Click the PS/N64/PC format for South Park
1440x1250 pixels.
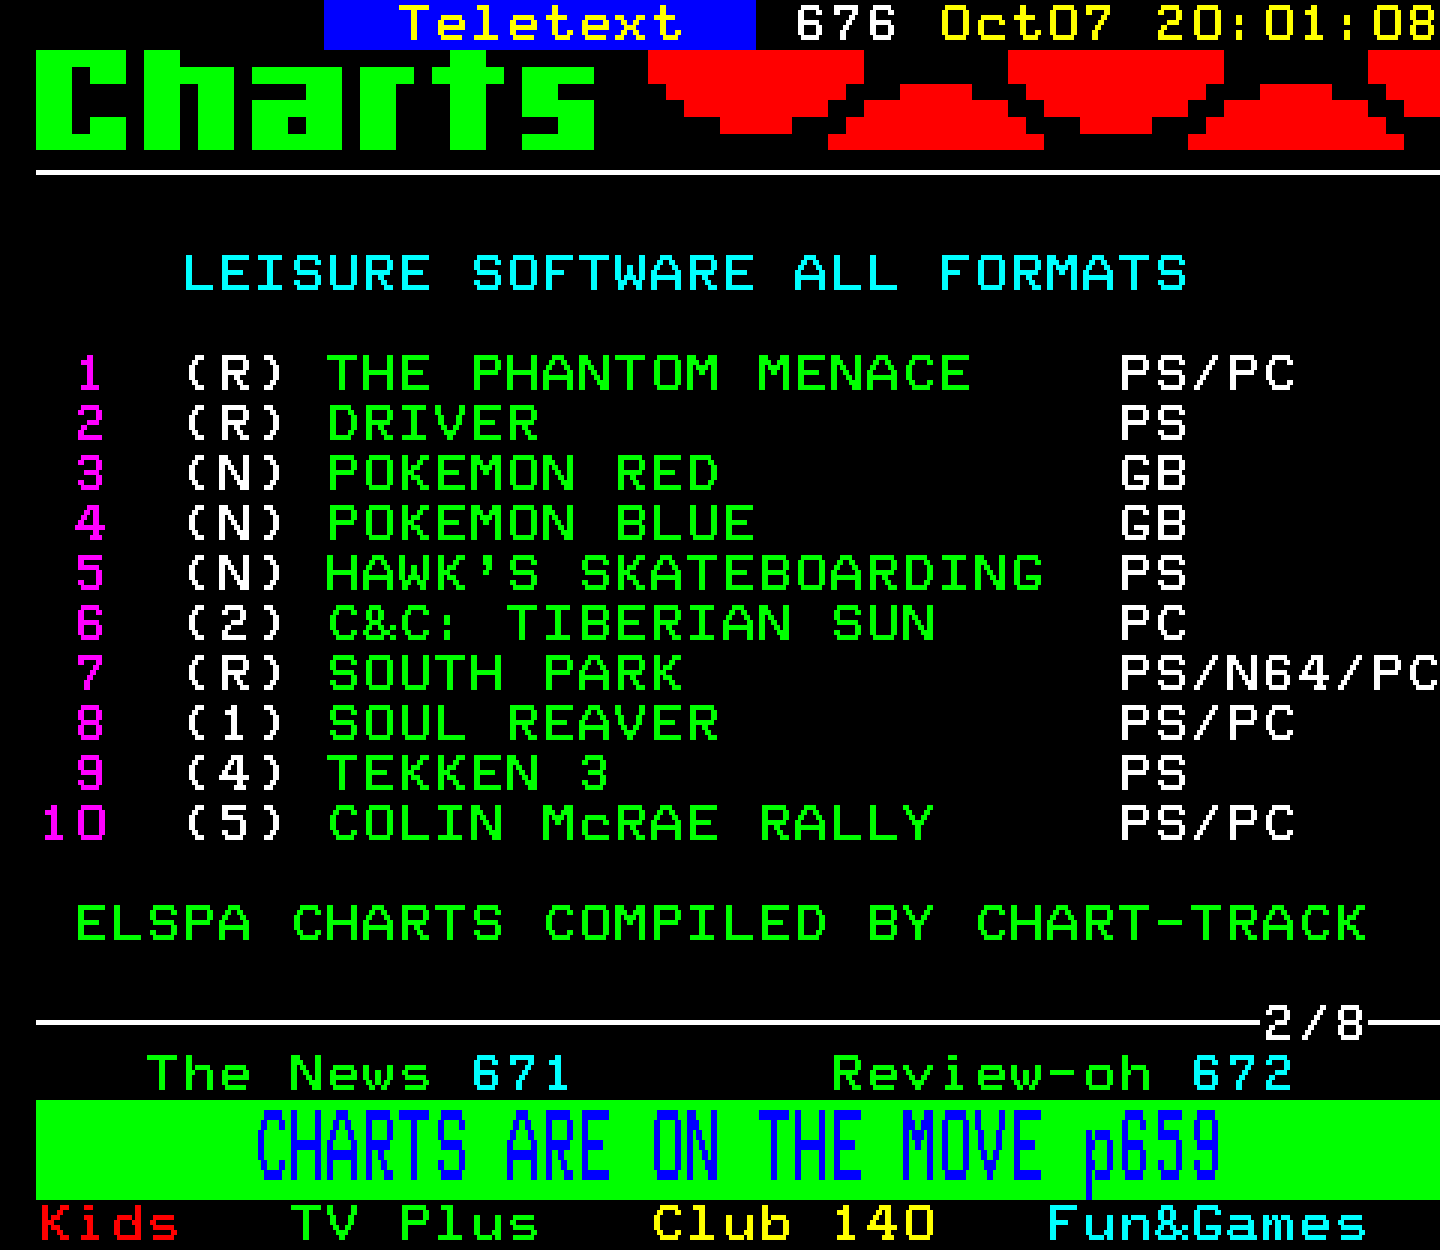coord(1279,674)
